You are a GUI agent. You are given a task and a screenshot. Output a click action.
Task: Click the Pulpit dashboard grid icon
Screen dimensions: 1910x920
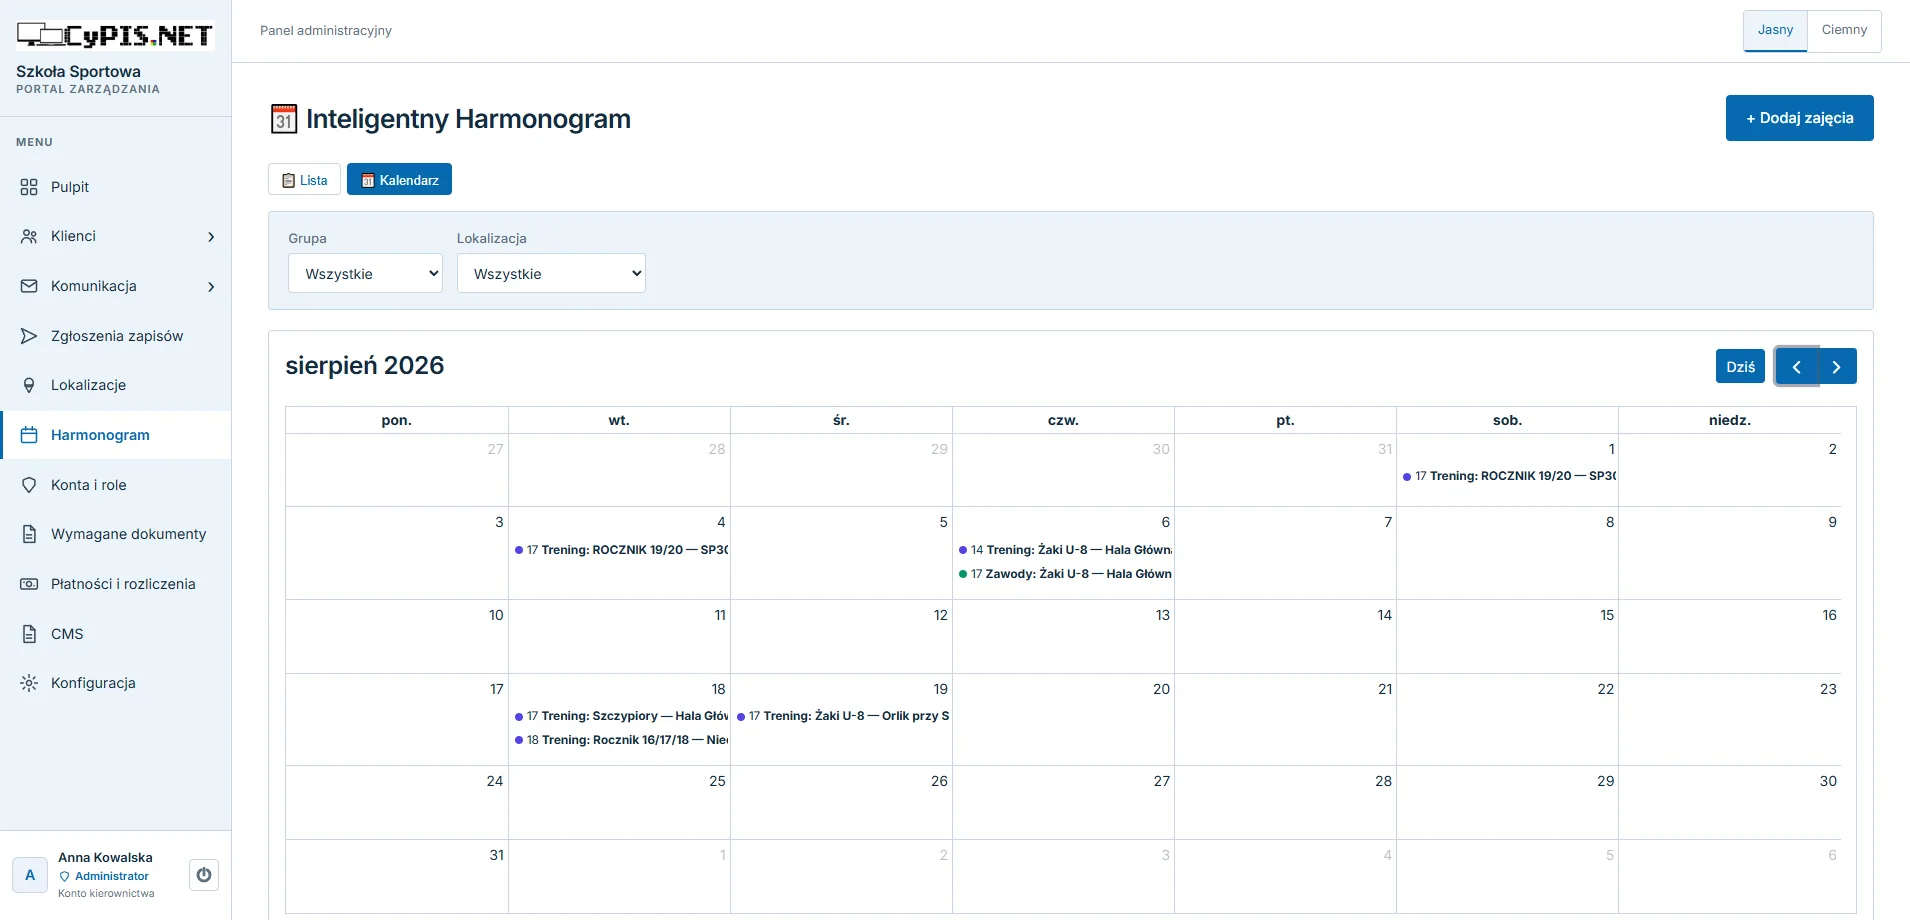click(29, 187)
